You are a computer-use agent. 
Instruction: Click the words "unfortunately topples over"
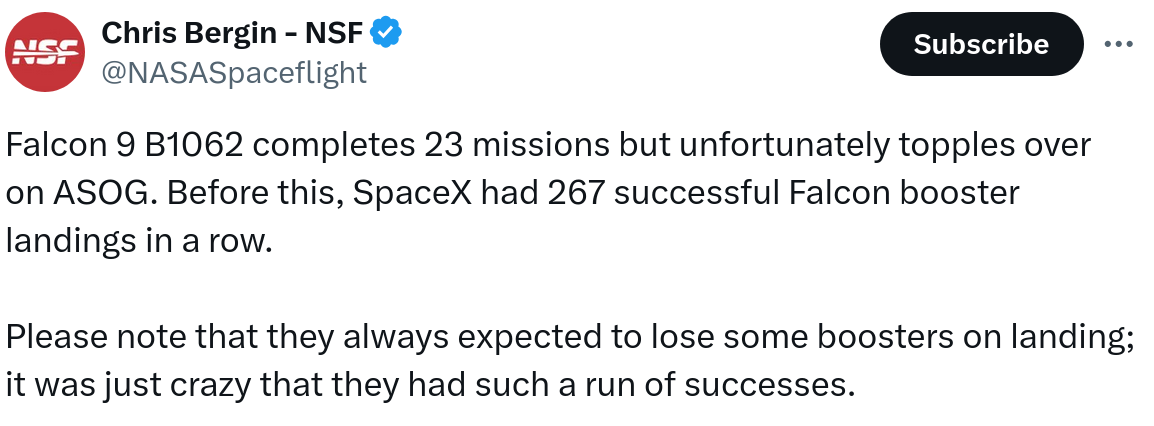[885, 148]
